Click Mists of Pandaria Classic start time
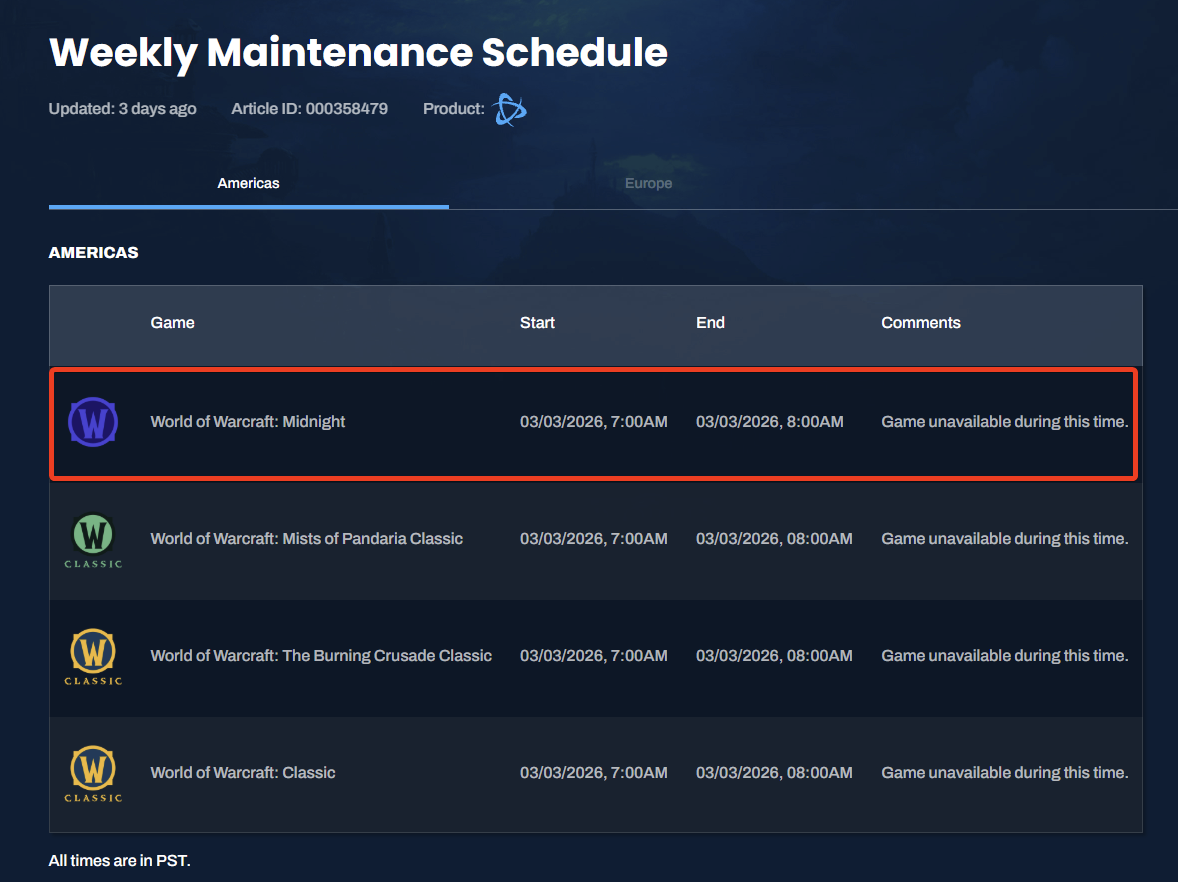 tap(594, 539)
